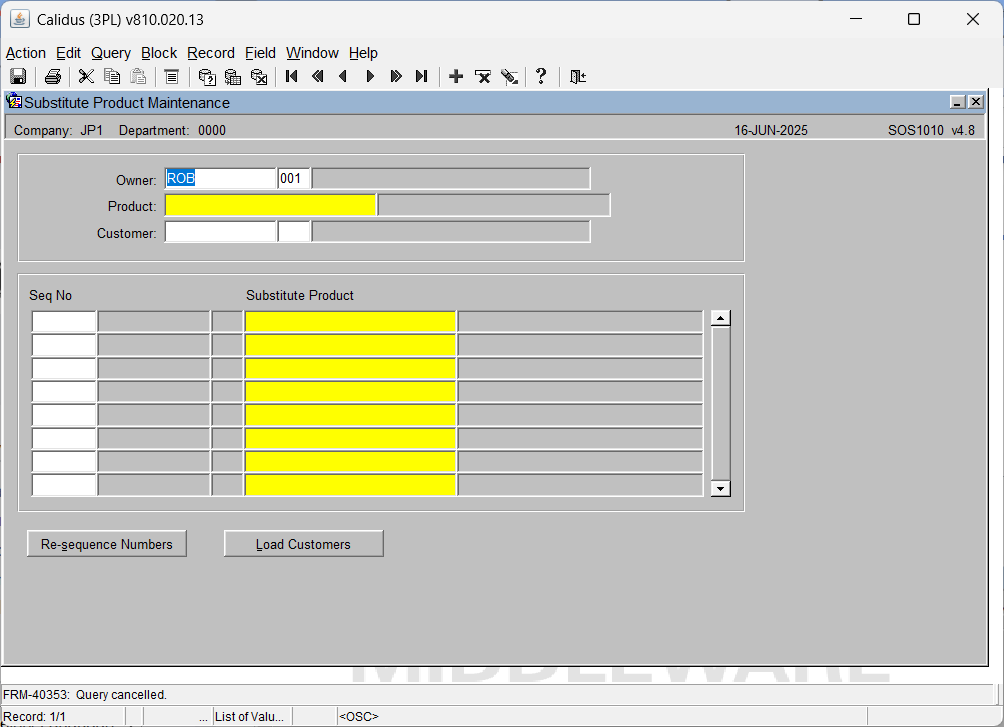Open the Window menu
Screen dimensions: 1004x727
312,53
